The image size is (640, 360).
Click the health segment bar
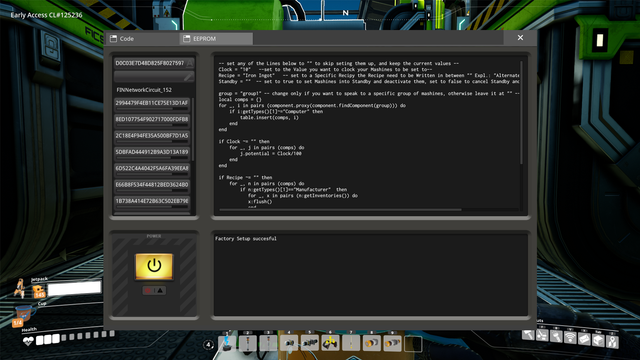[x=76, y=337]
